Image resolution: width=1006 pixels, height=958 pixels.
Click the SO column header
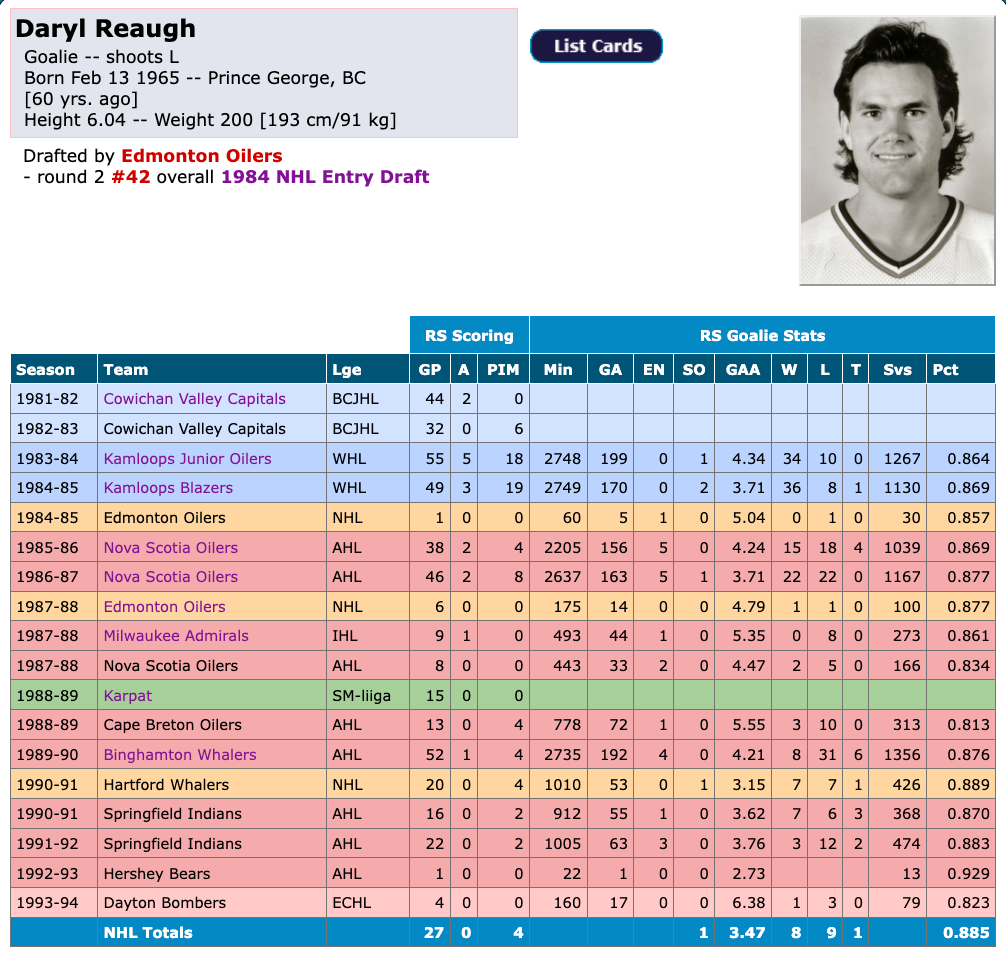coord(694,370)
